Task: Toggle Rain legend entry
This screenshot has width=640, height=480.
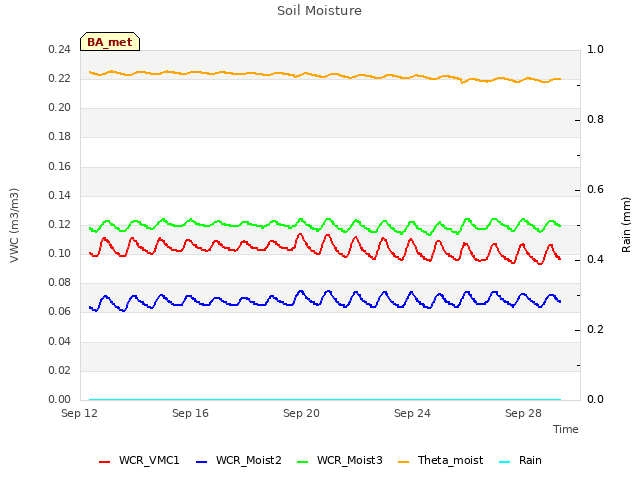Action: [x=520, y=460]
